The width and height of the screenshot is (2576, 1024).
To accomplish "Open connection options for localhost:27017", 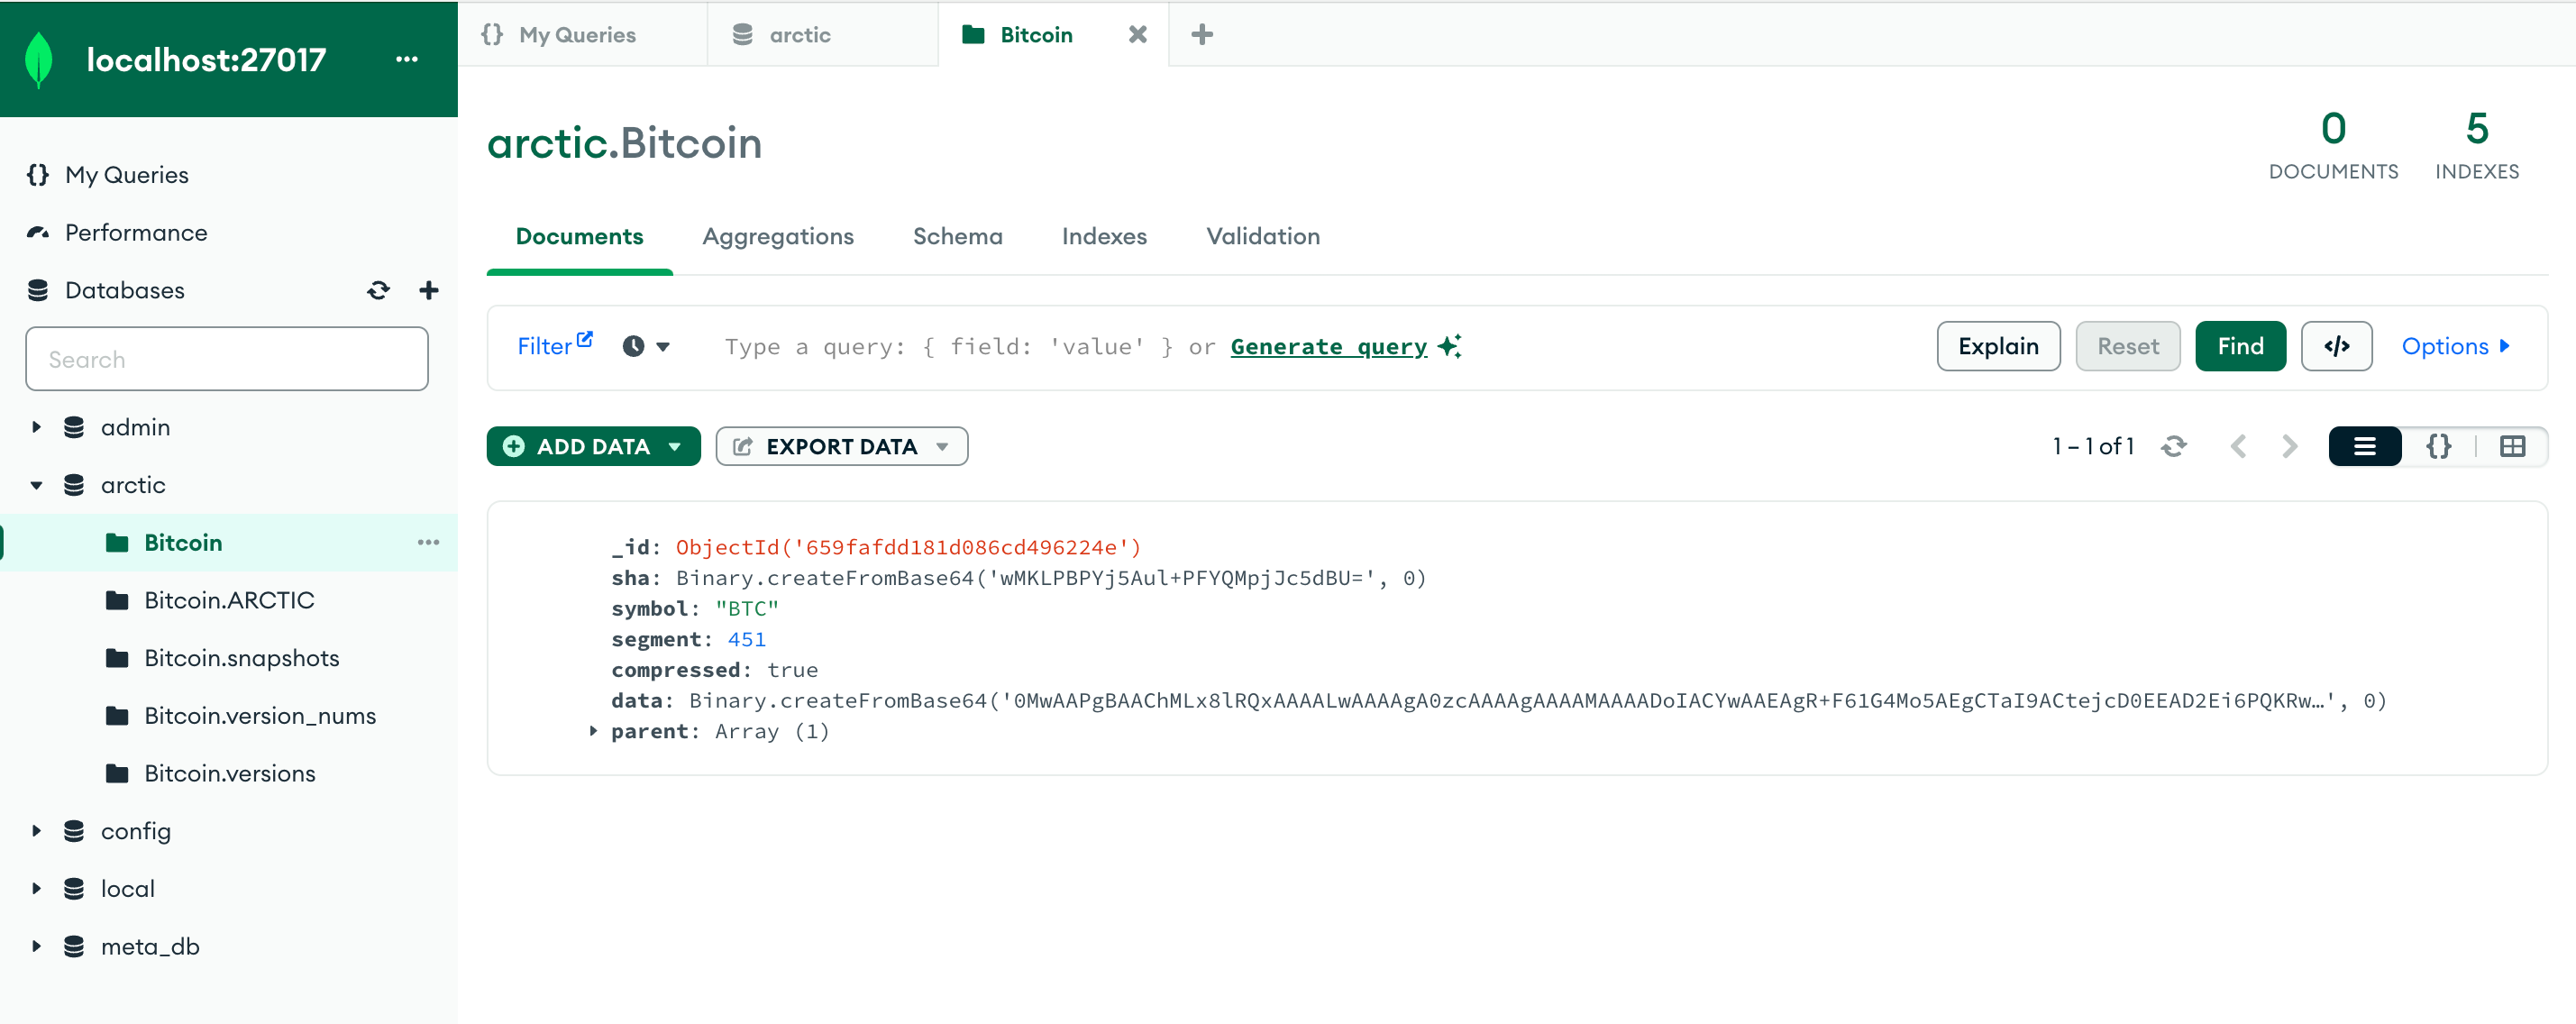I will tap(407, 59).
